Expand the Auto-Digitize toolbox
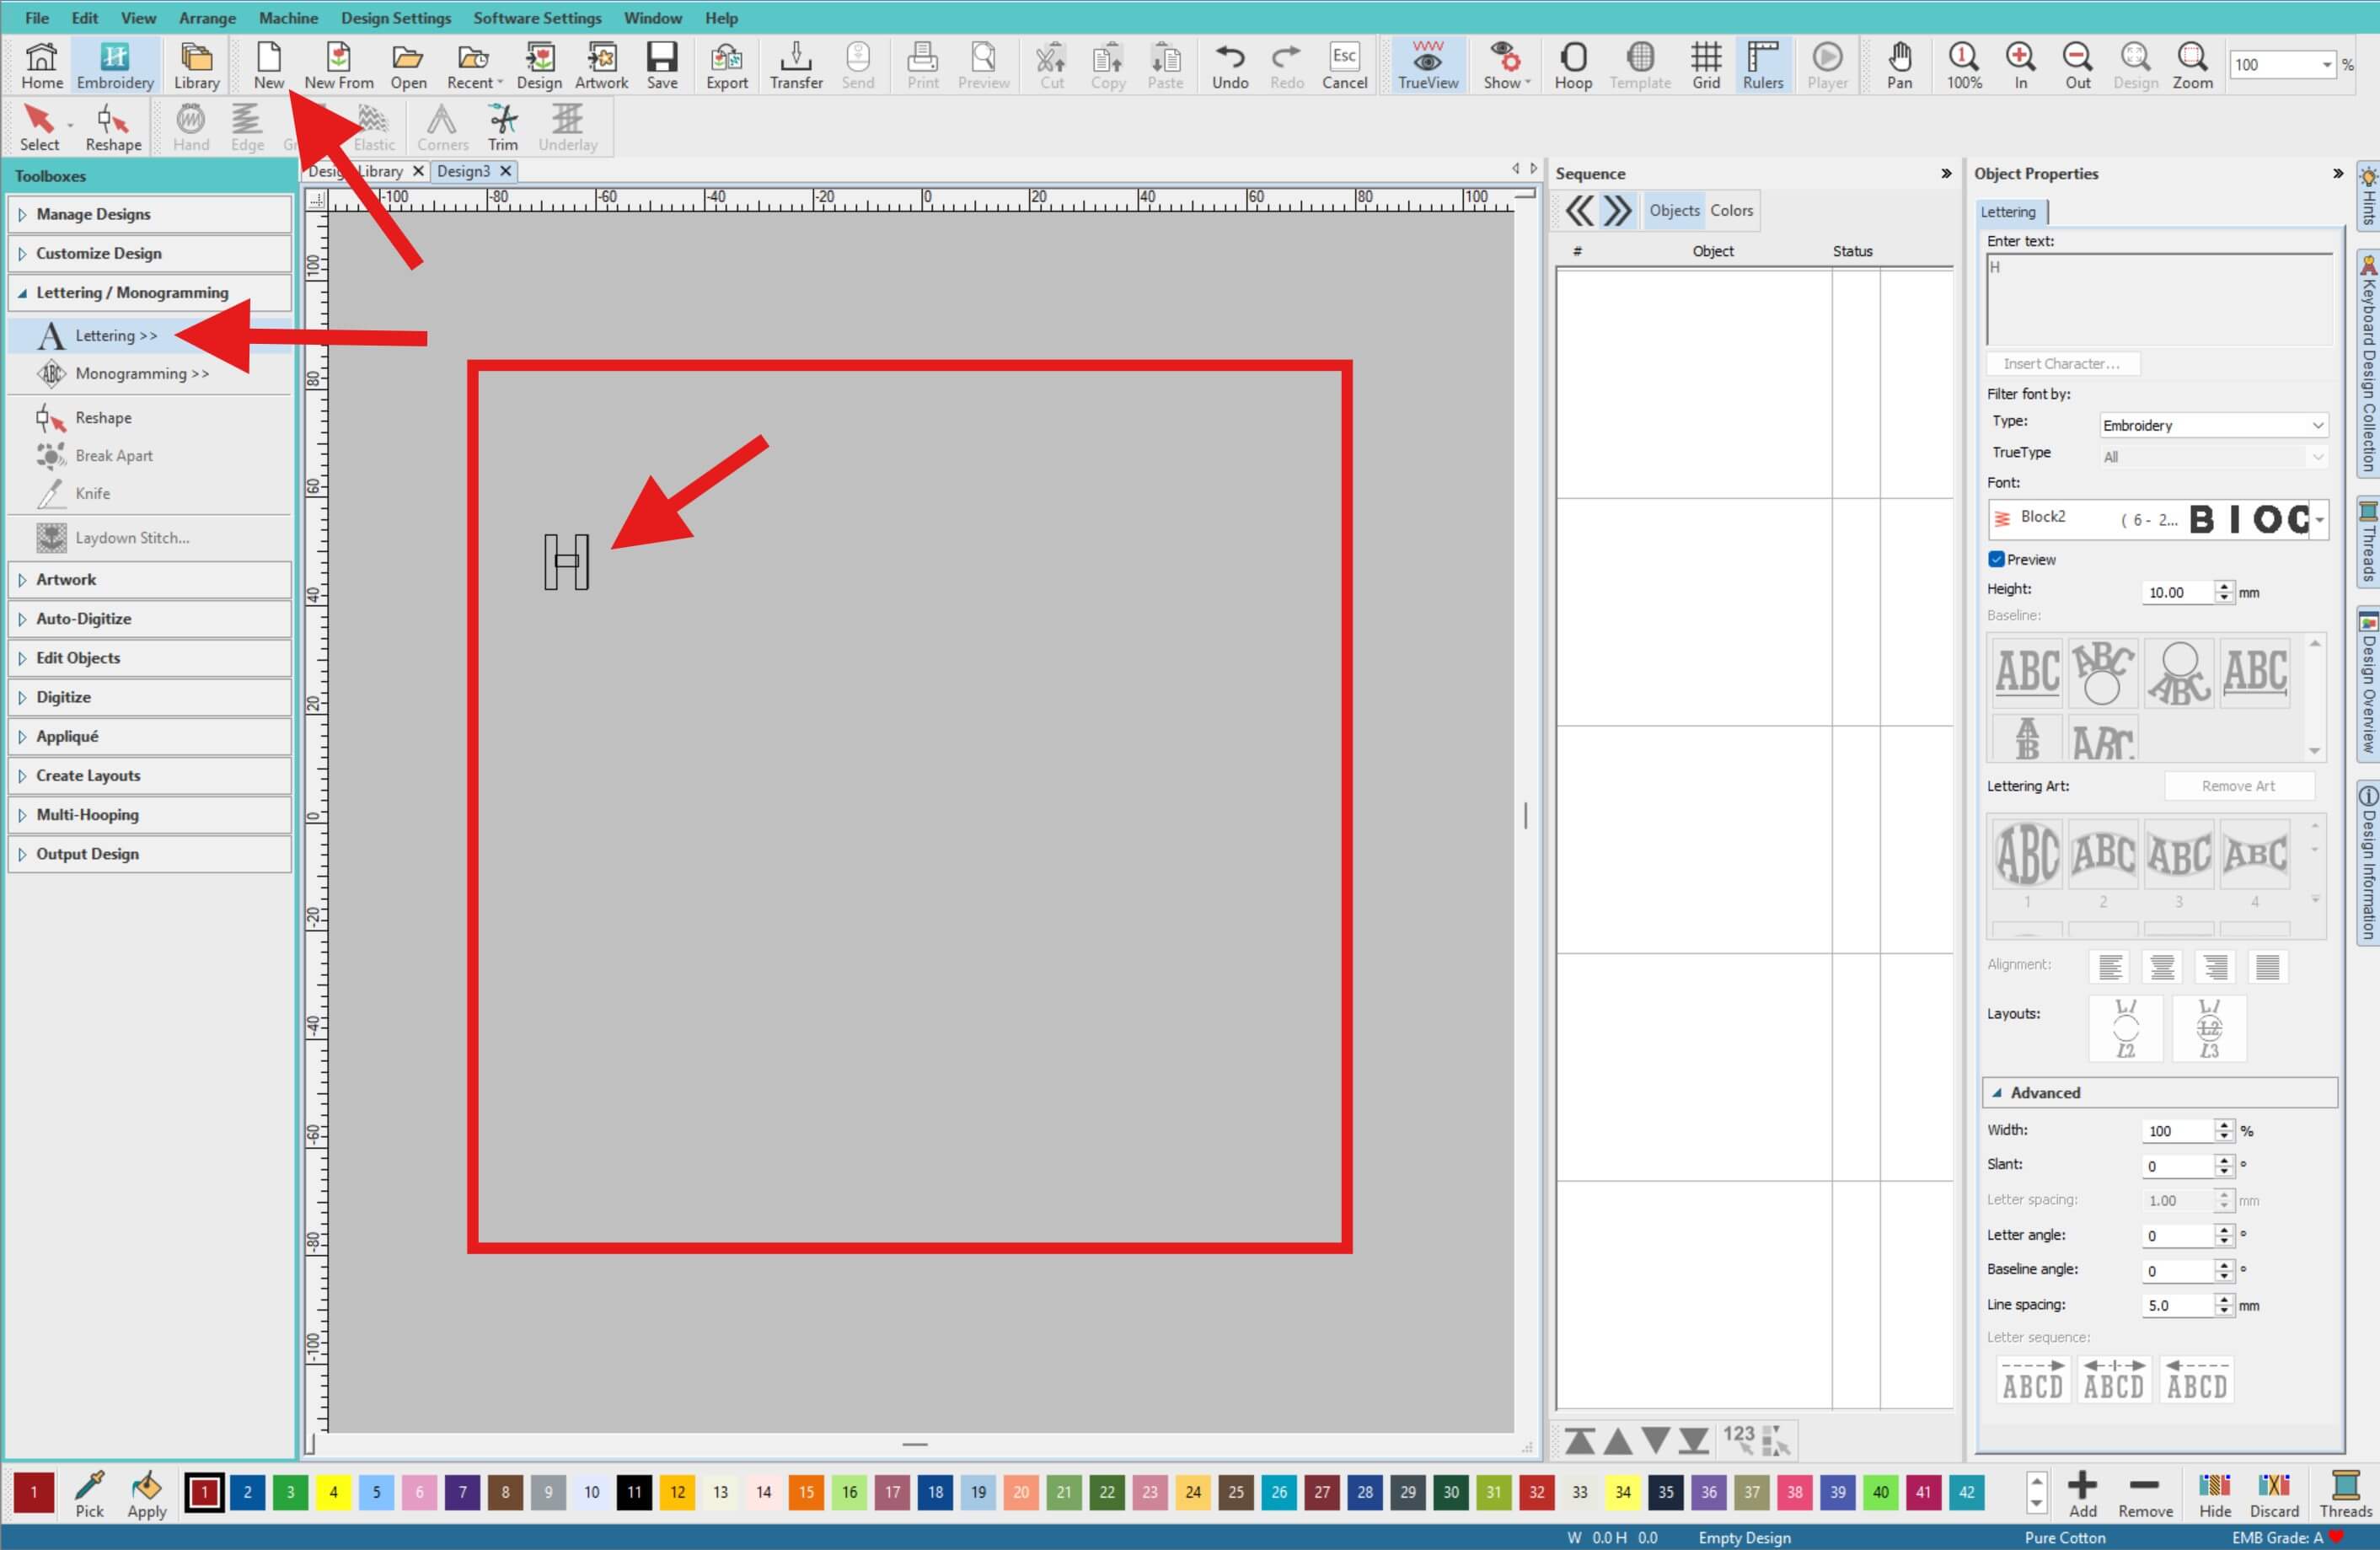Screen dimensions: 2380x1550 150,618
